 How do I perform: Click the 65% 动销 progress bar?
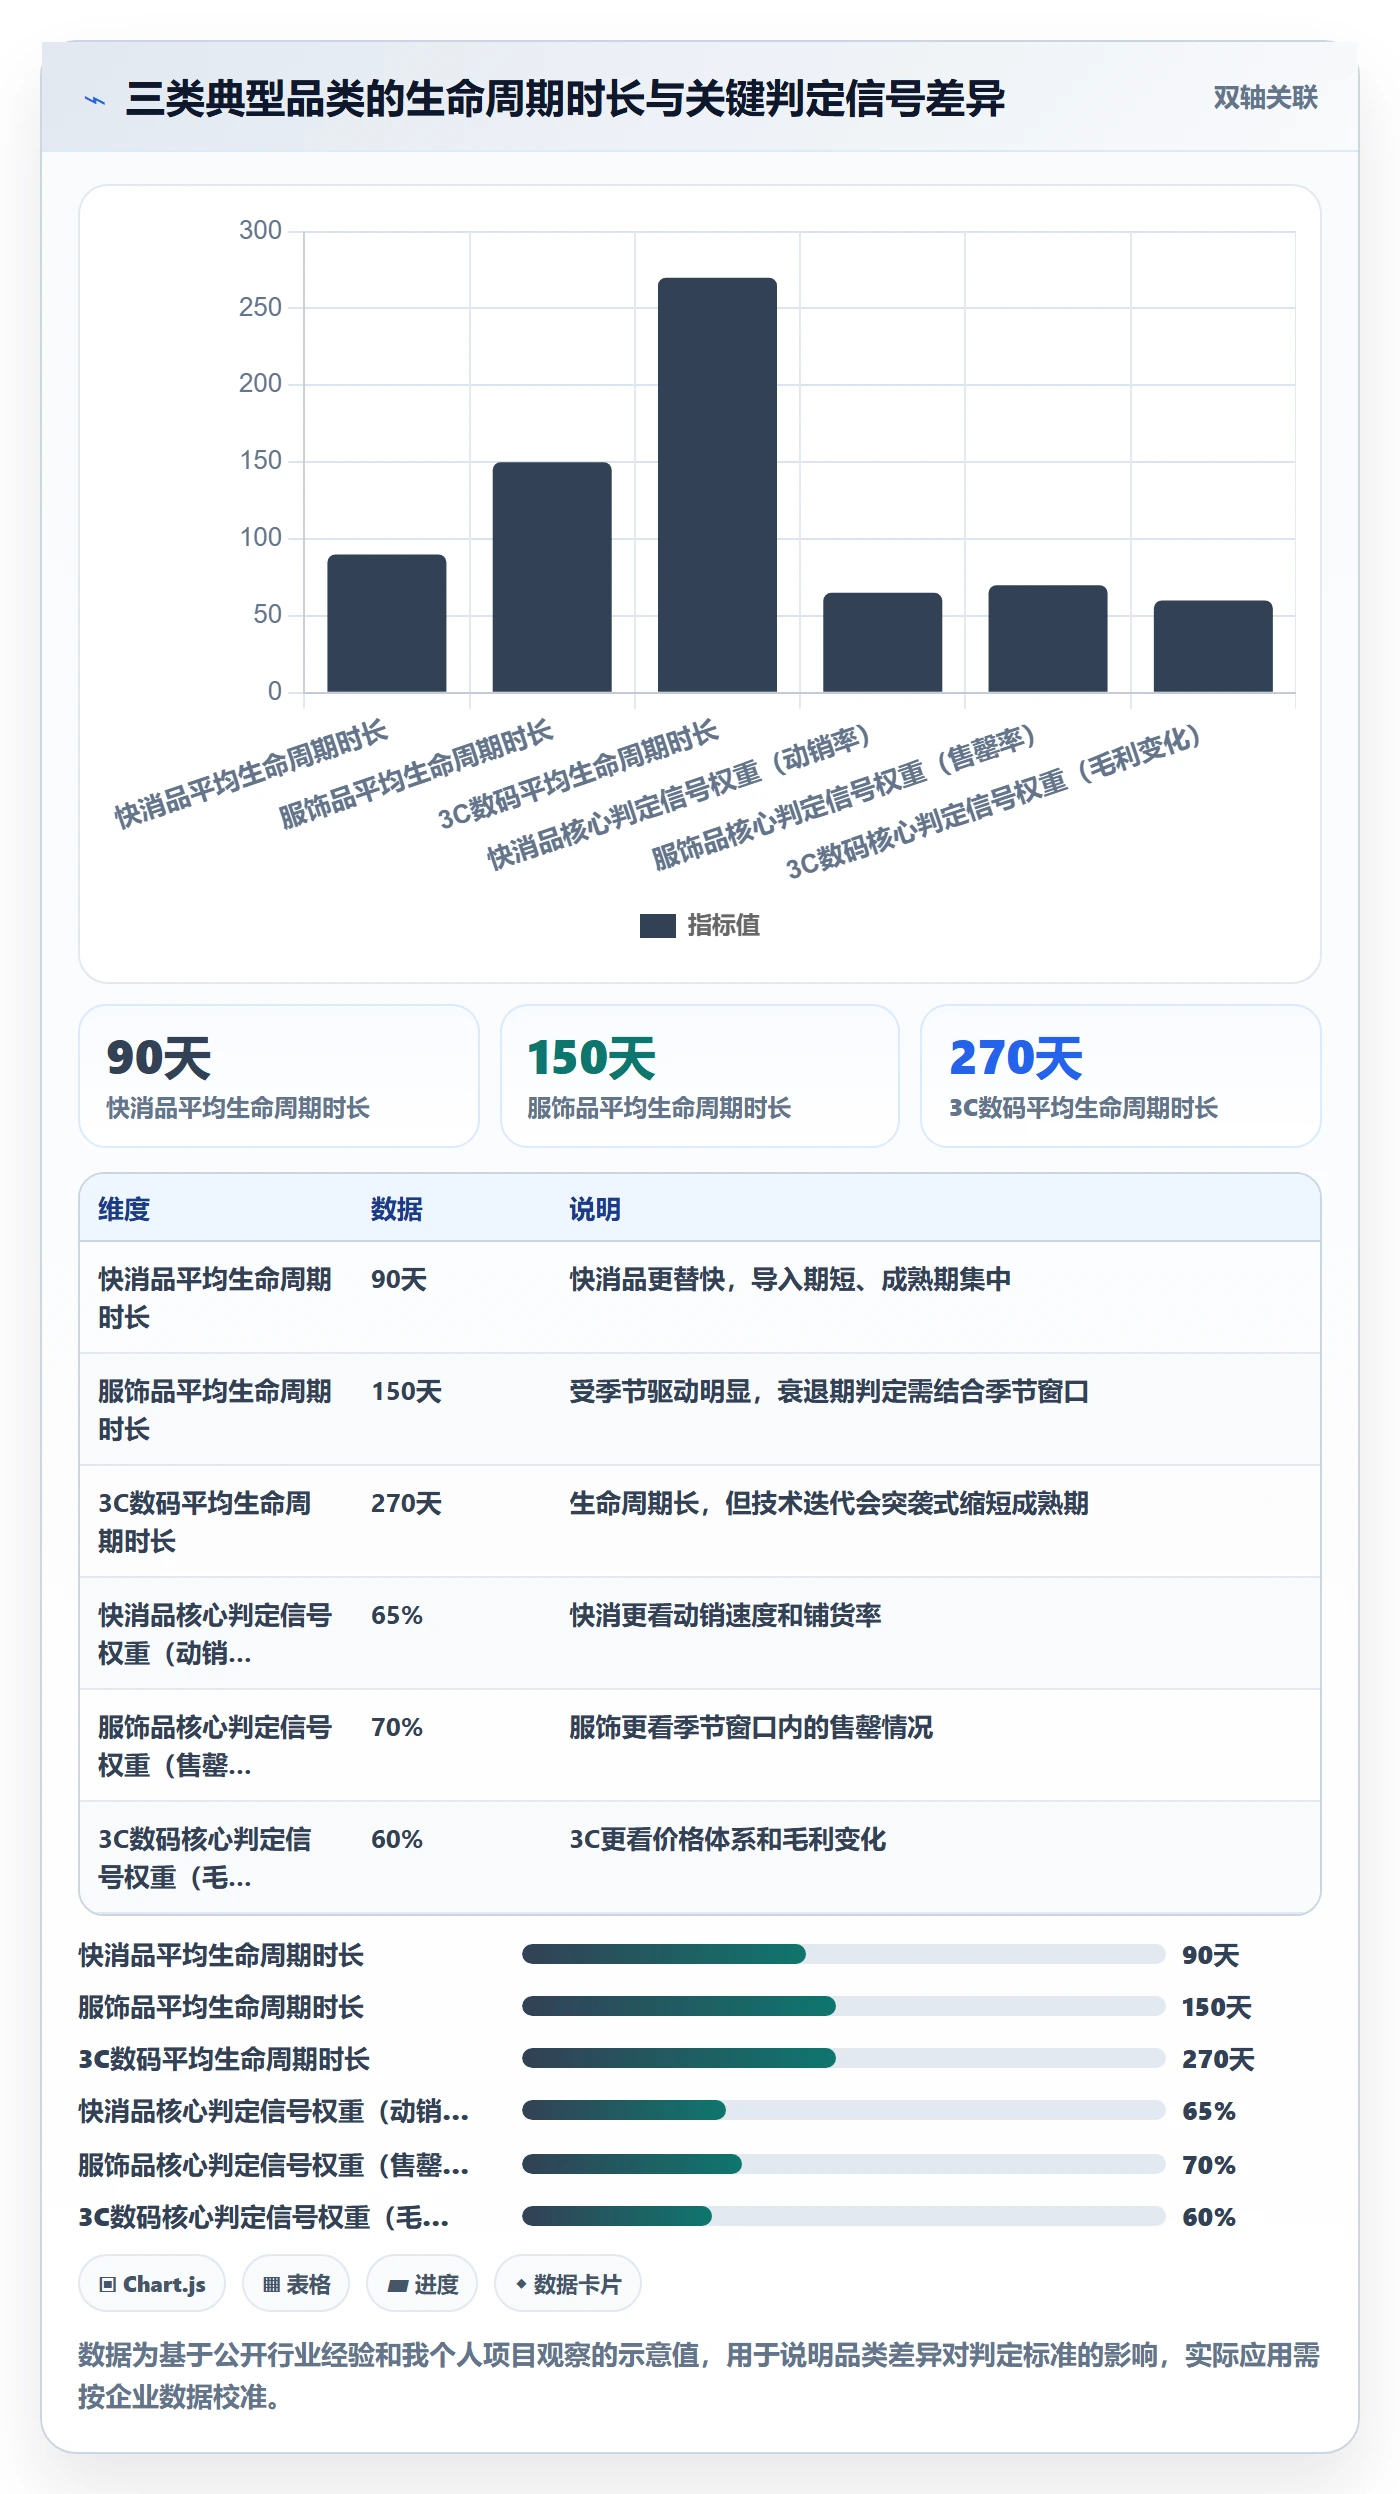[x=843, y=2110]
